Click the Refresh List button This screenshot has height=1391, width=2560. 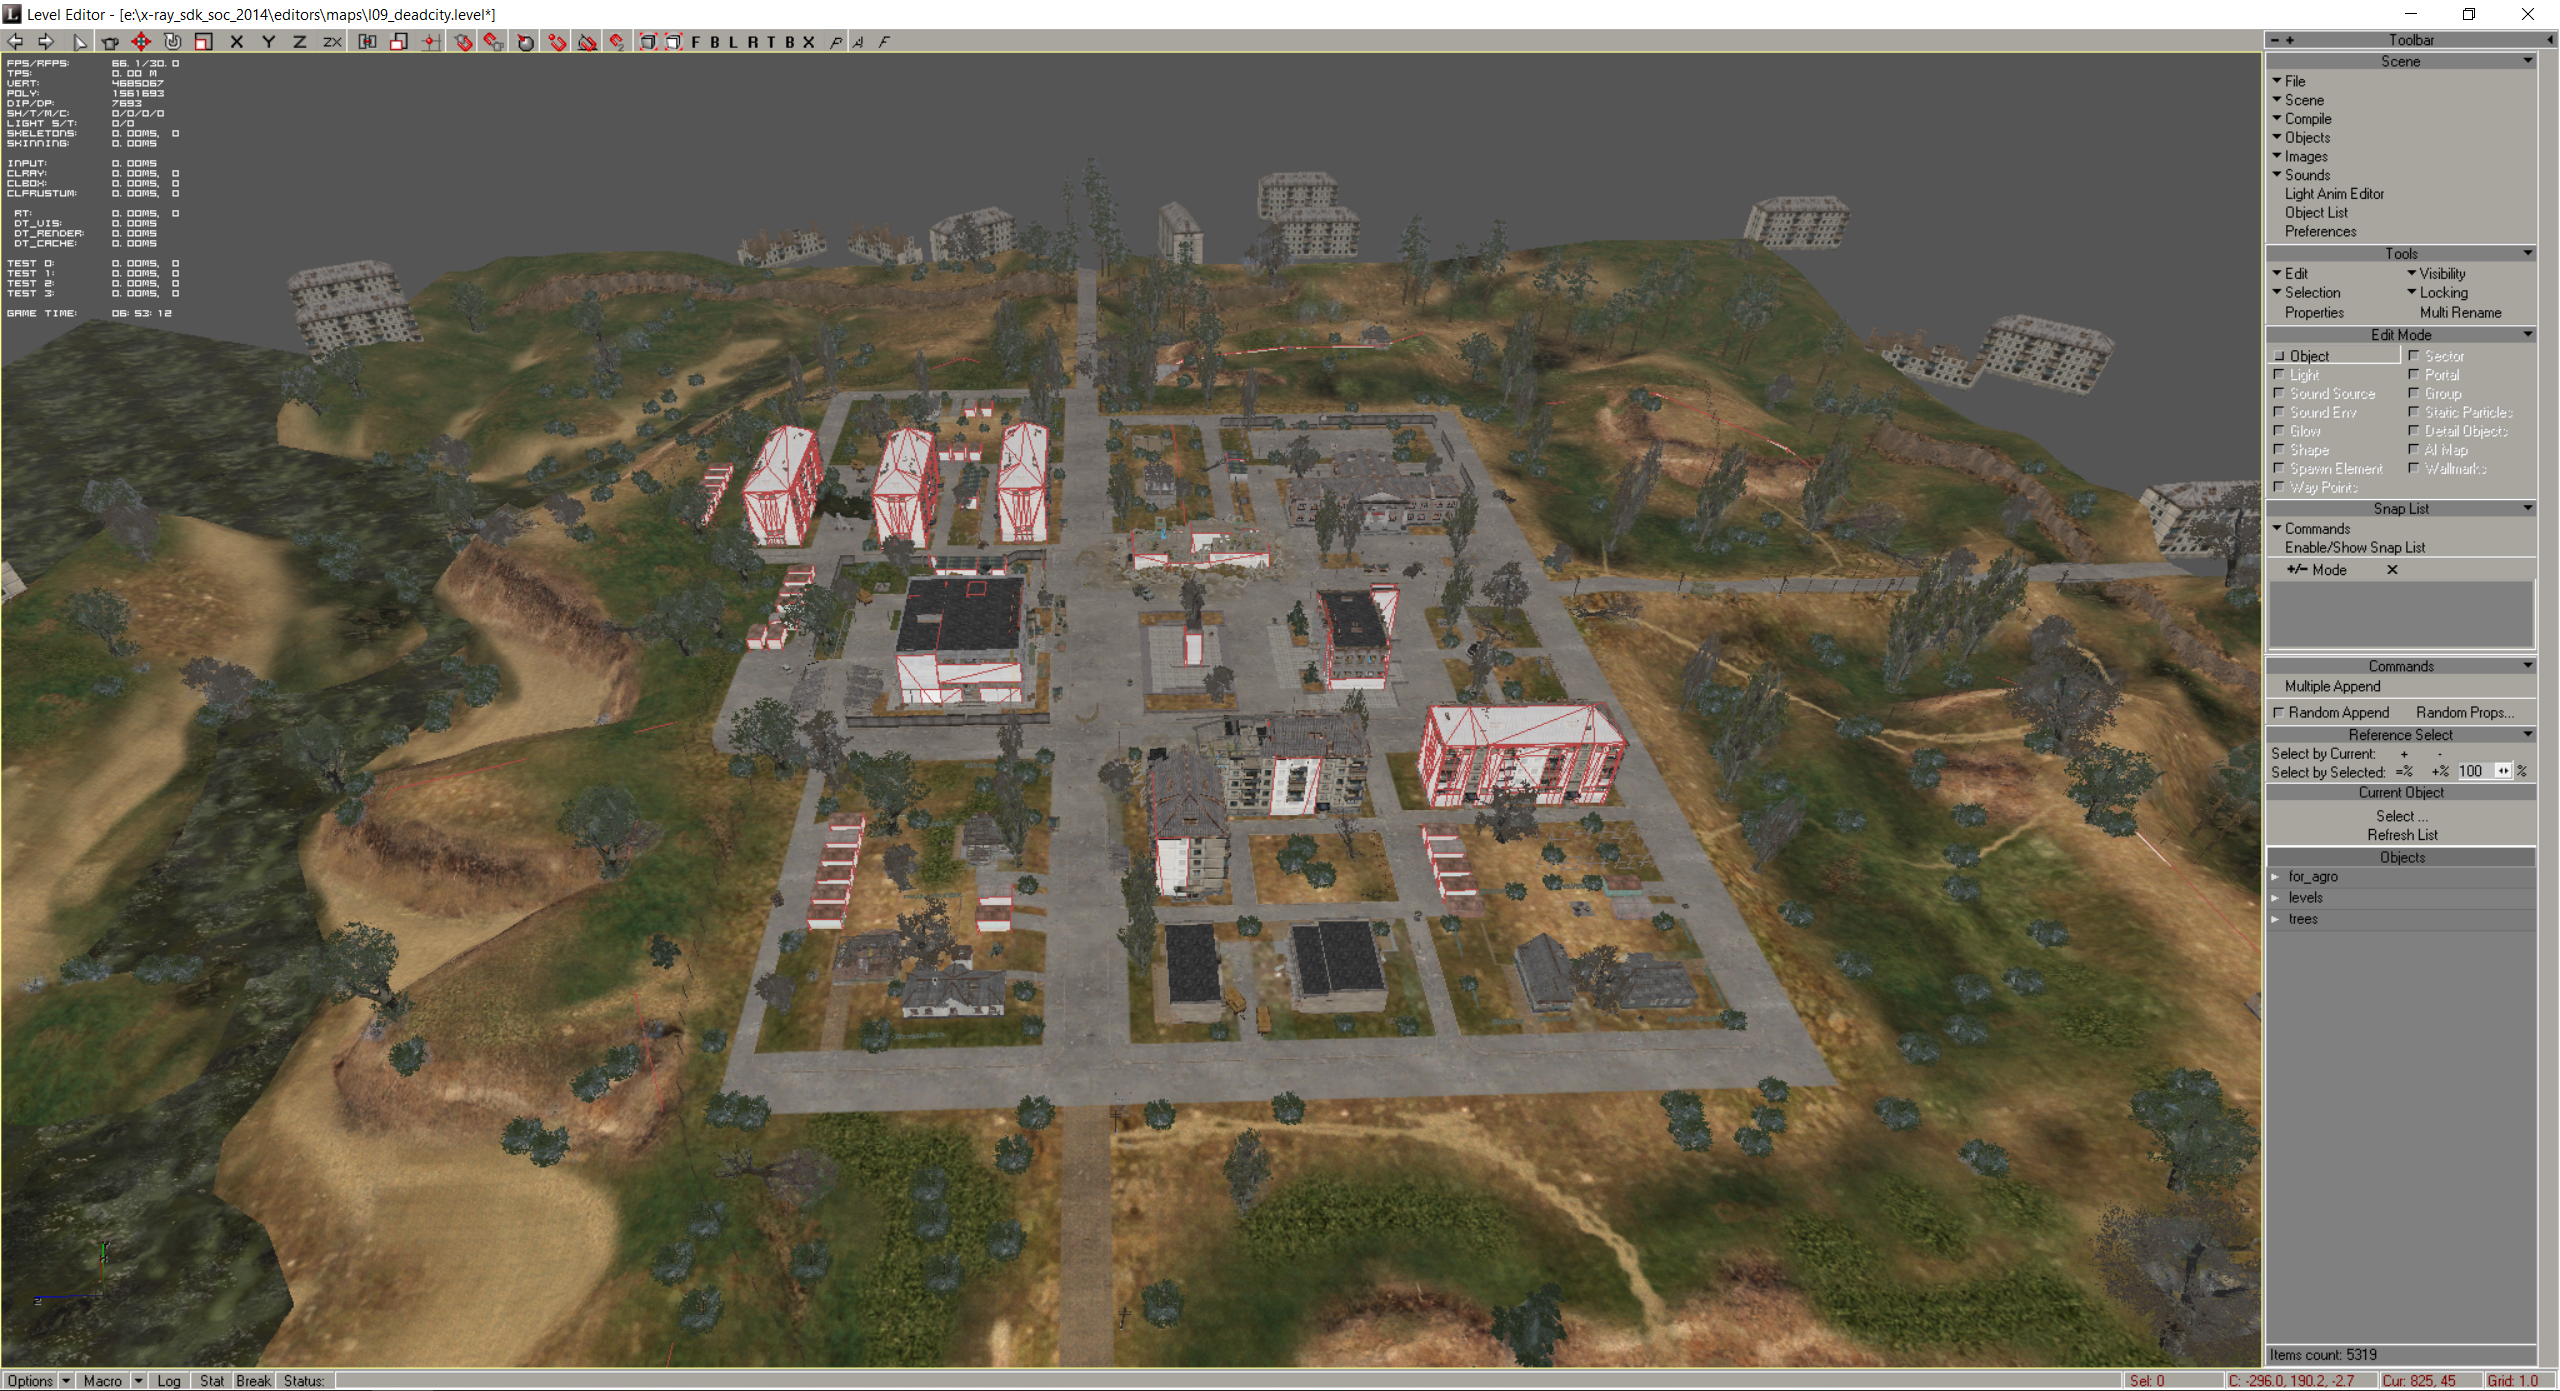pos(2402,835)
